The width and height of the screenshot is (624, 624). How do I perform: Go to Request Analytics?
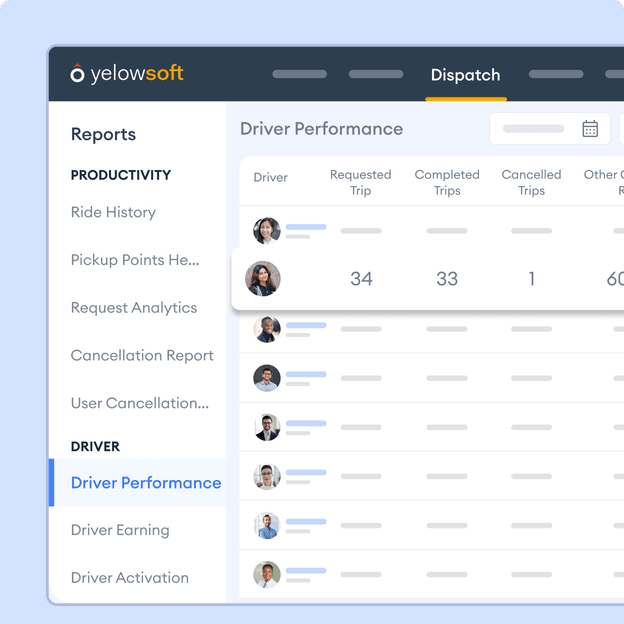[134, 308]
